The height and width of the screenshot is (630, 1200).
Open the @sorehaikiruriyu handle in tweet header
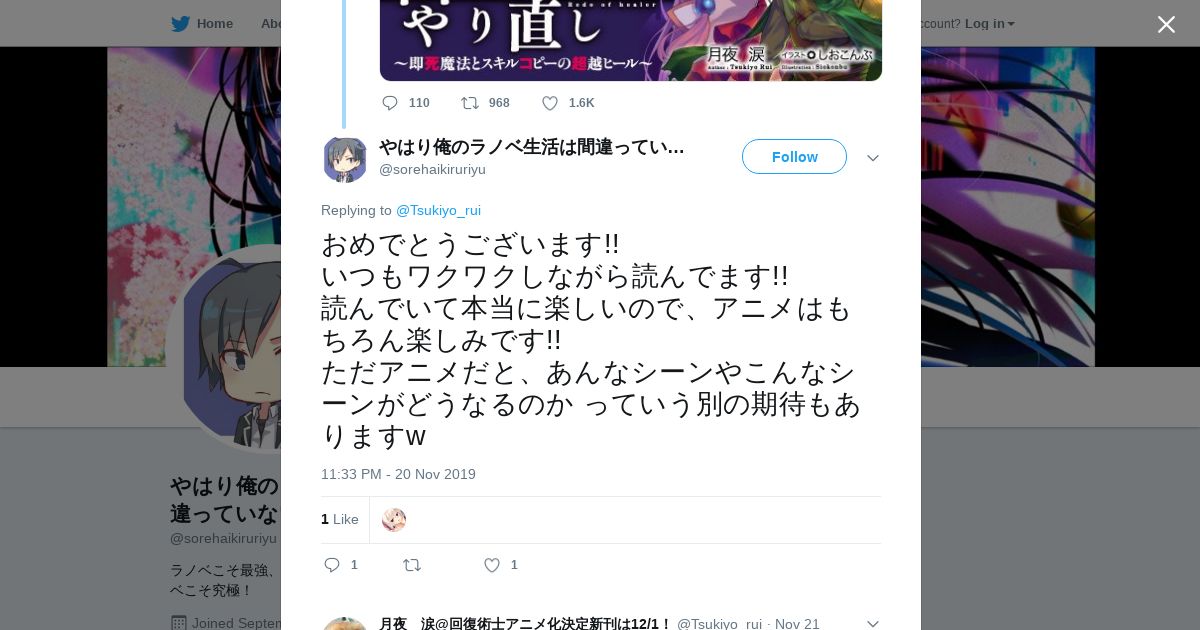[x=432, y=169]
